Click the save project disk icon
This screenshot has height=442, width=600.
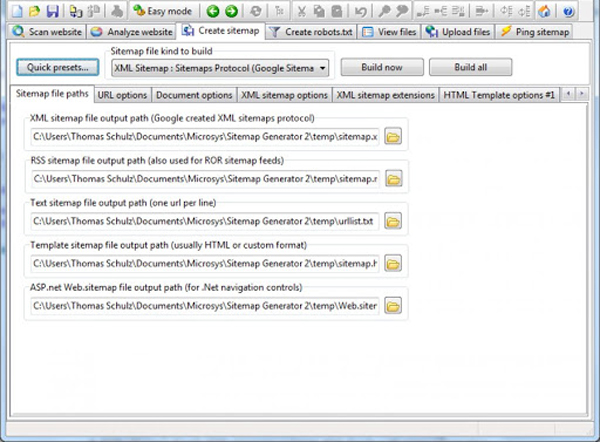[51, 11]
